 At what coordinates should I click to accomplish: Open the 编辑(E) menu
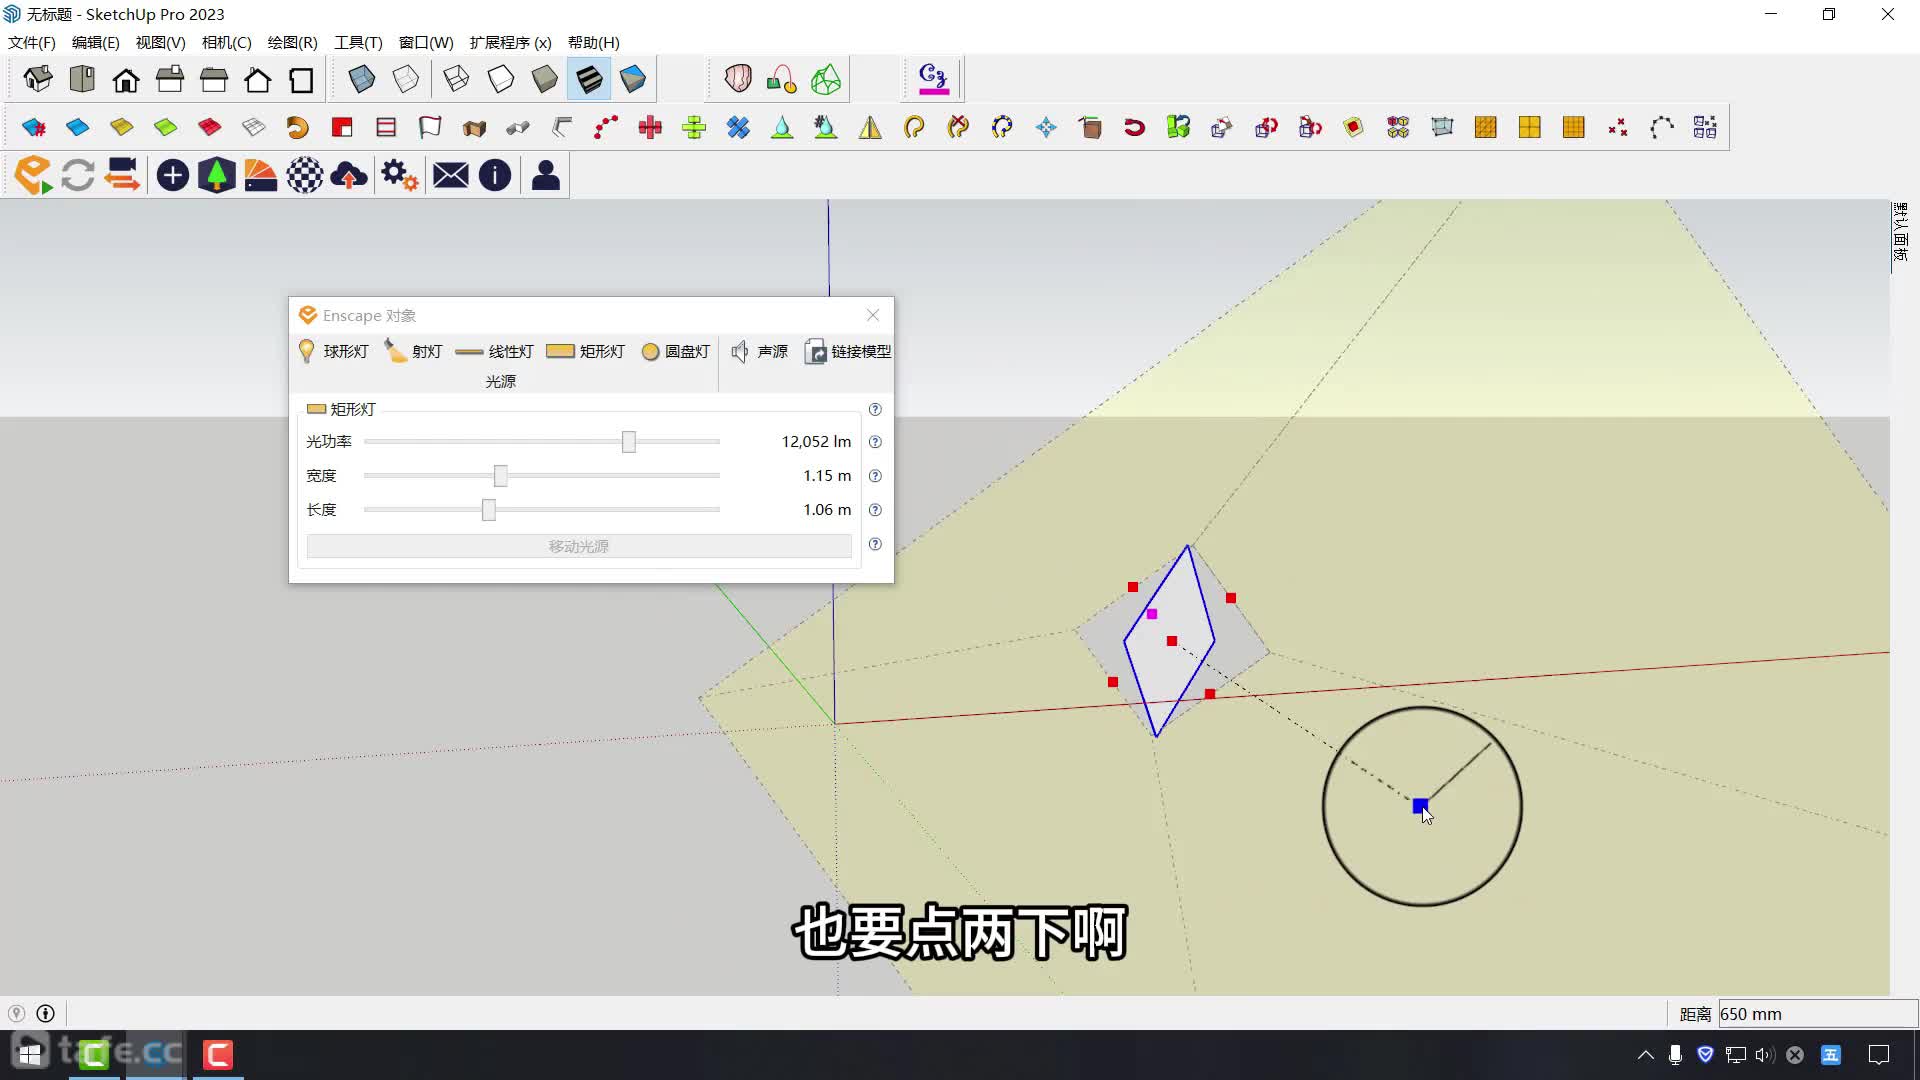point(96,42)
